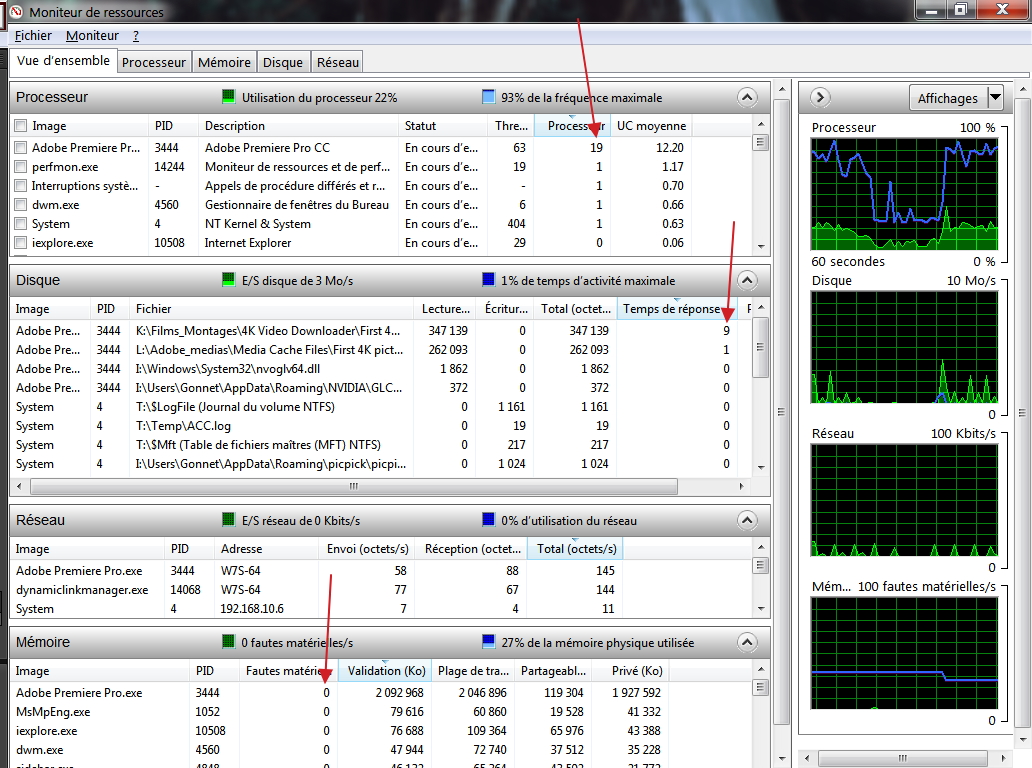Select dynamicmanager.exe network row
This screenshot has height=768, width=1032.
(316, 590)
